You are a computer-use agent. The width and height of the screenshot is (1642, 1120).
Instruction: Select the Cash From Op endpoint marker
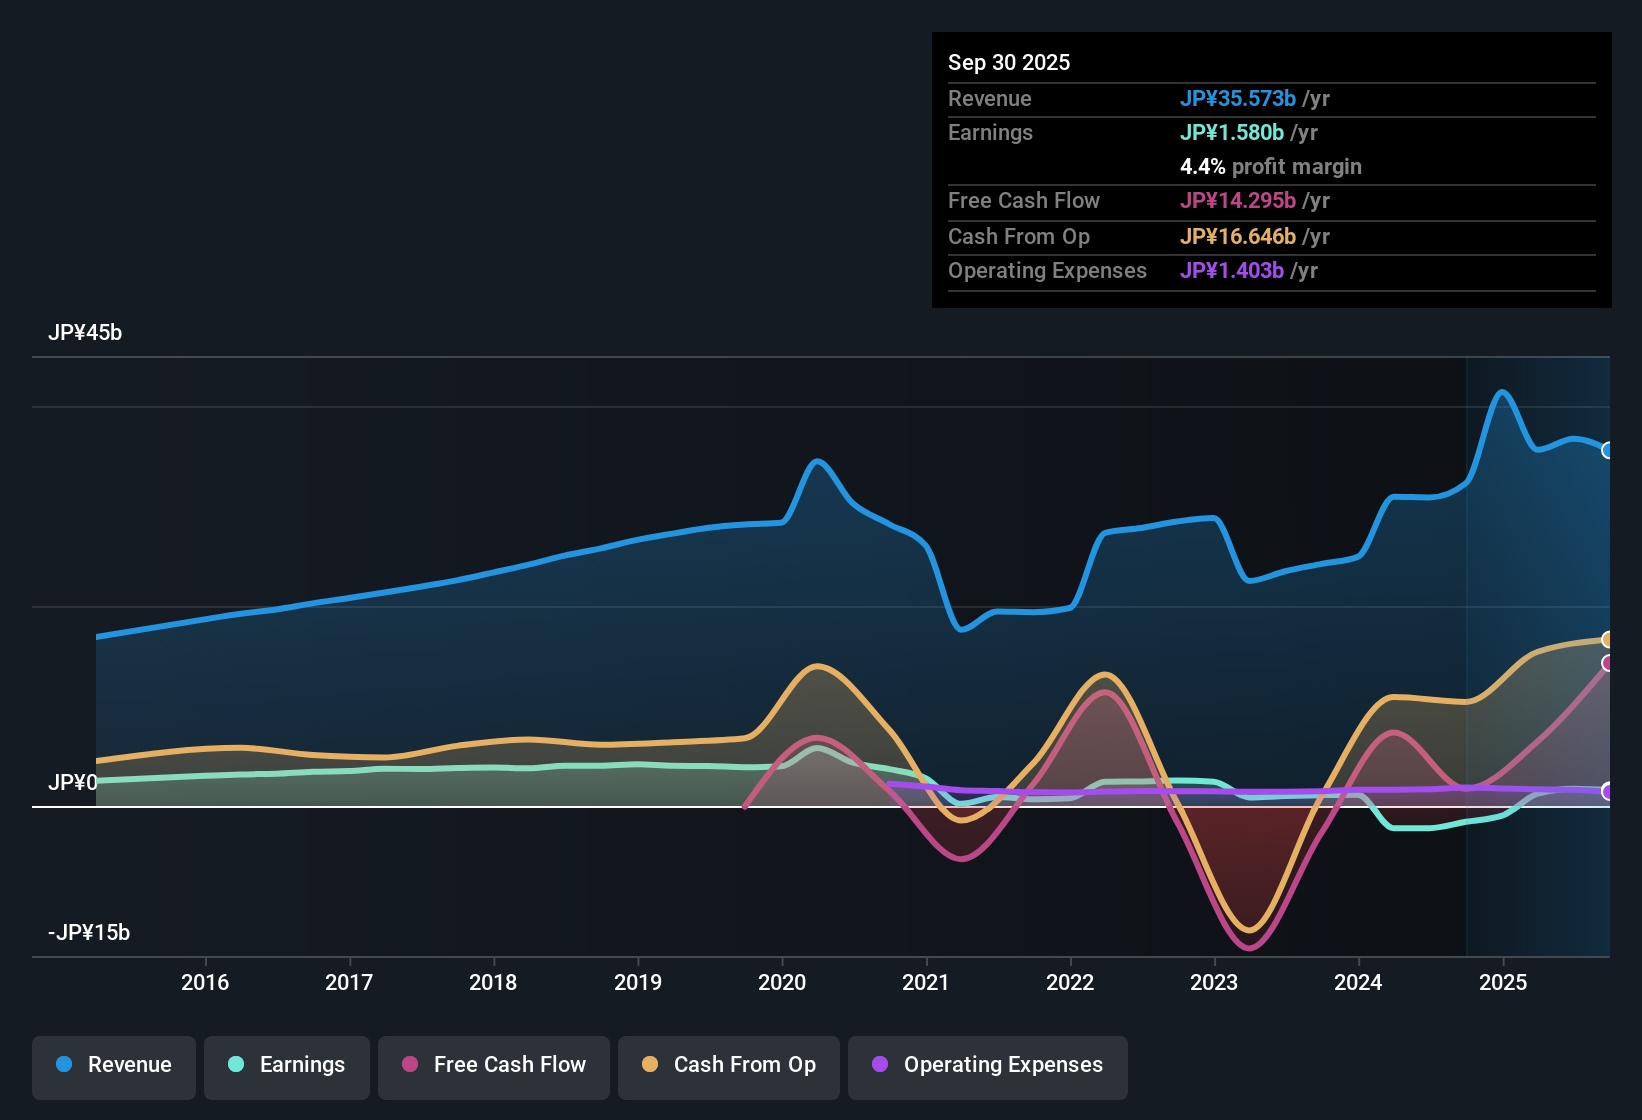[x=1607, y=639]
